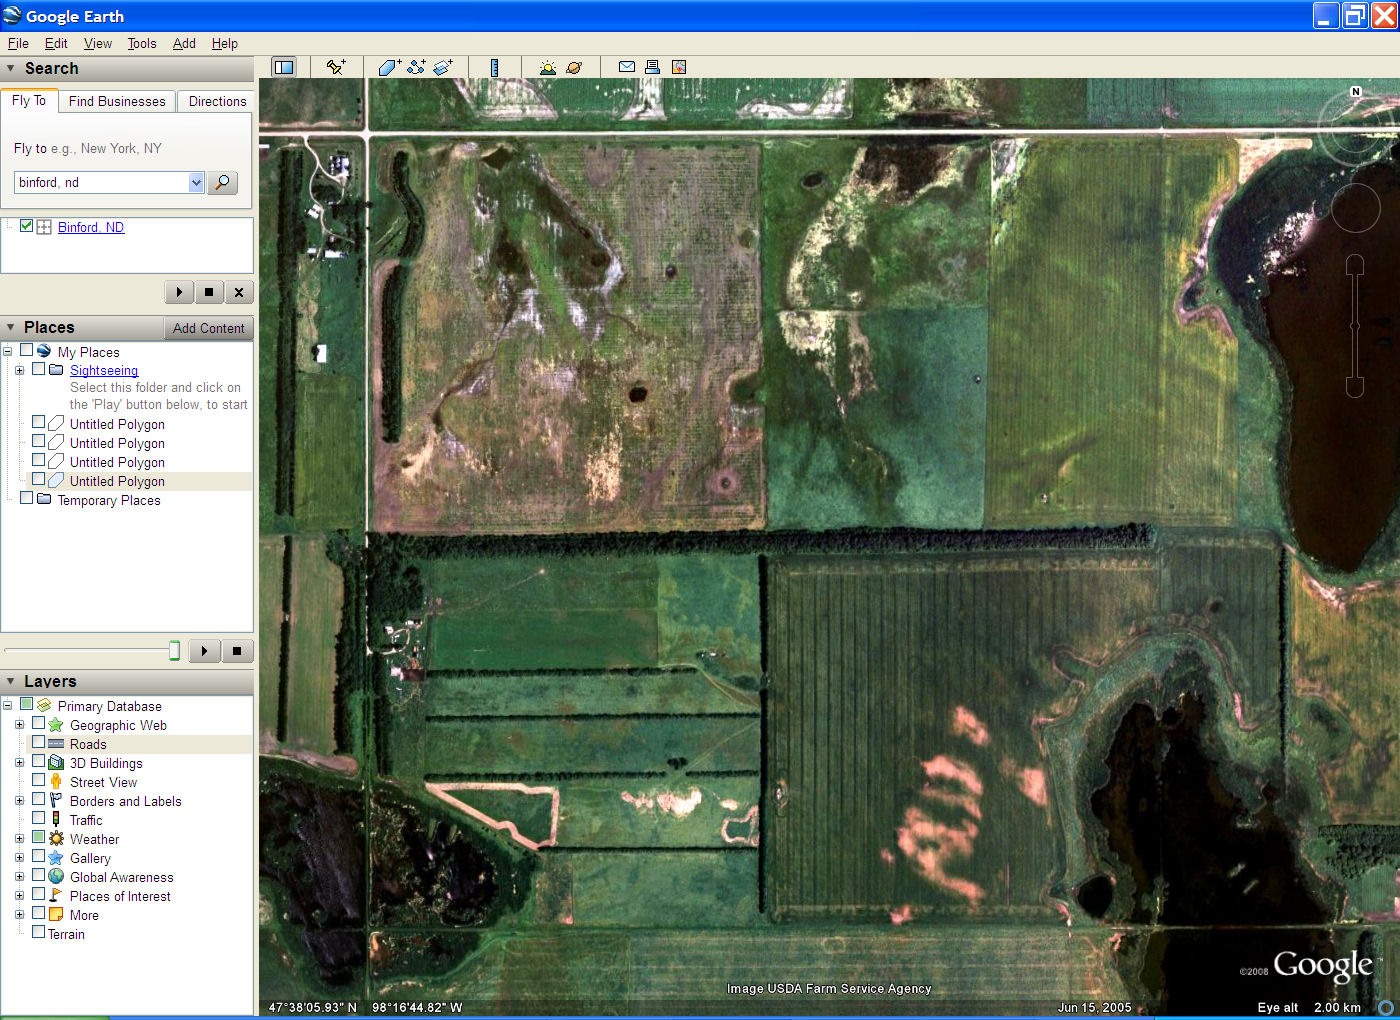This screenshot has height=1020, width=1400.
Task: Play the search results tour
Action: [x=179, y=292]
